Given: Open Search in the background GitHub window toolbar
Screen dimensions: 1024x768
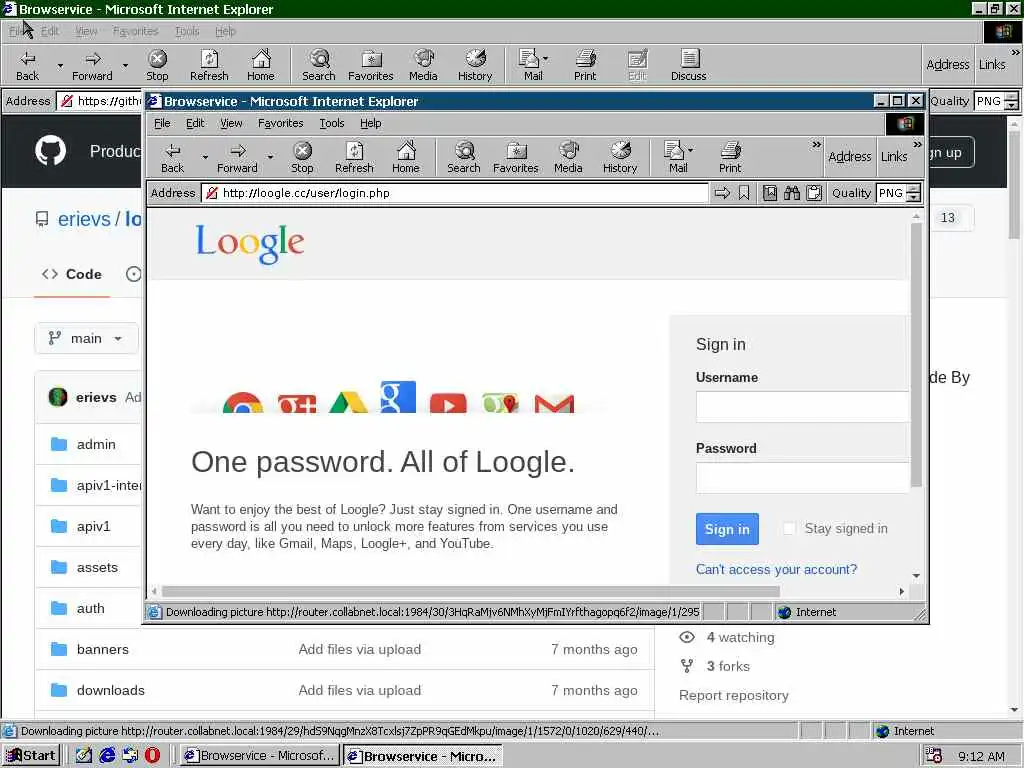Looking at the screenshot, I should 319,65.
